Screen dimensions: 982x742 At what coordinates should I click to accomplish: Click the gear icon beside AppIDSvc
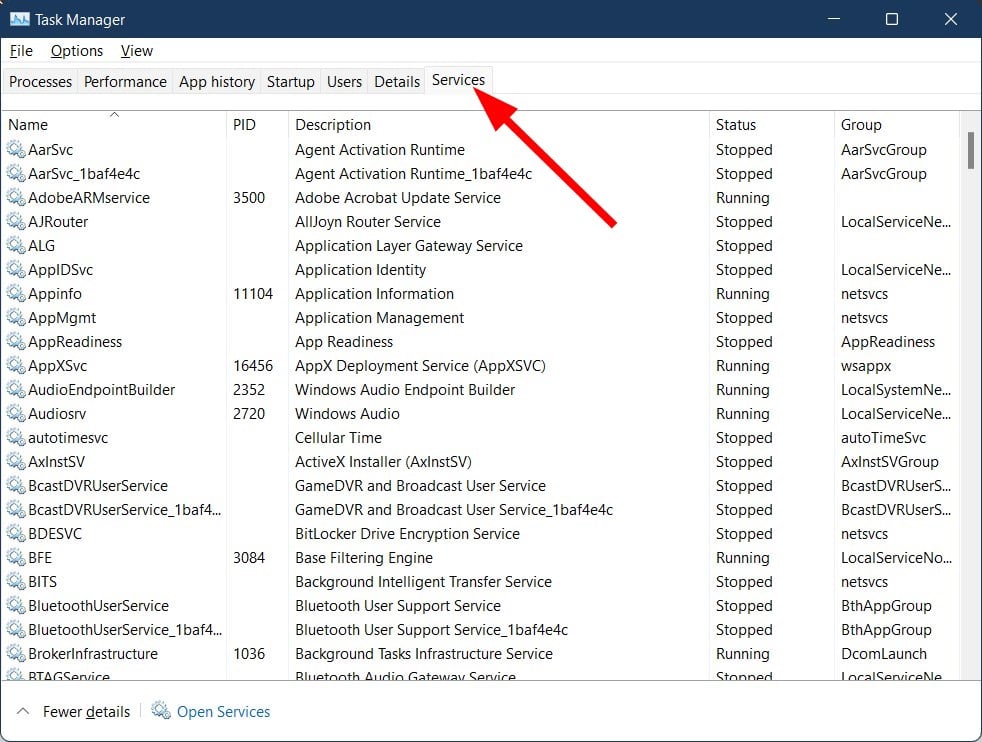16,269
